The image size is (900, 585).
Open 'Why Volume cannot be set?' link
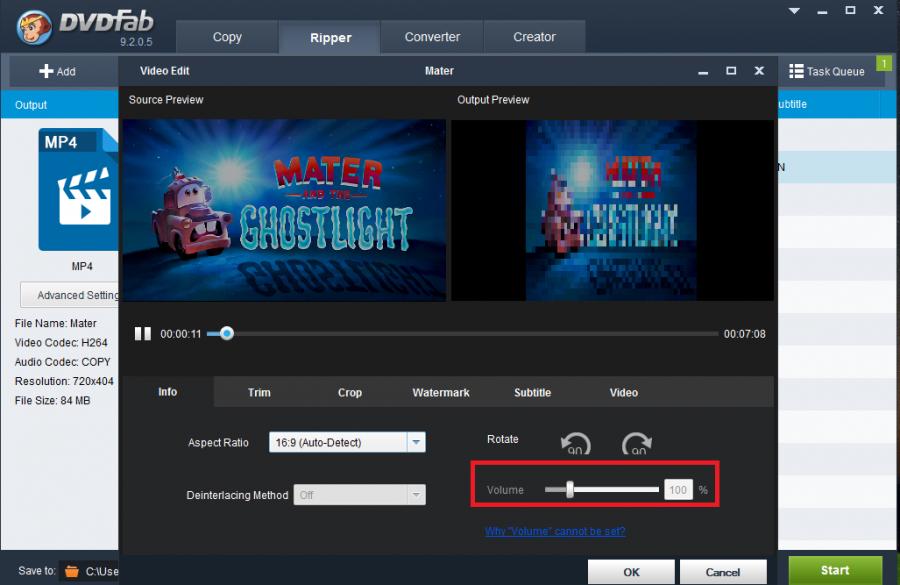[x=555, y=531]
